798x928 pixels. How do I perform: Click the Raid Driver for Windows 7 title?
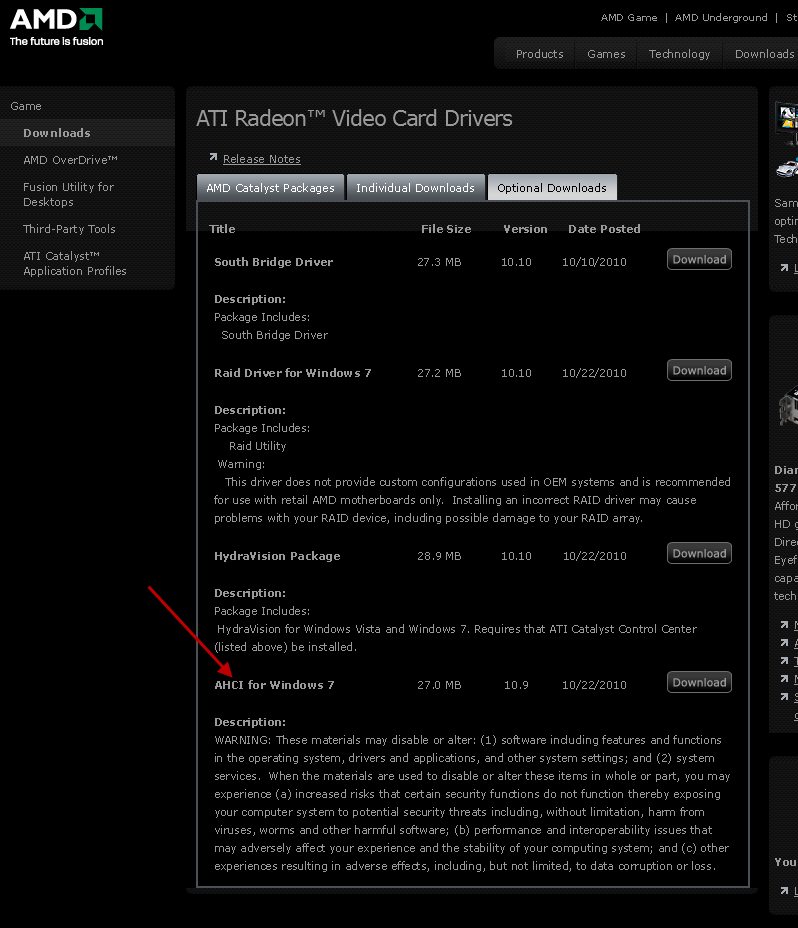click(x=292, y=373)
